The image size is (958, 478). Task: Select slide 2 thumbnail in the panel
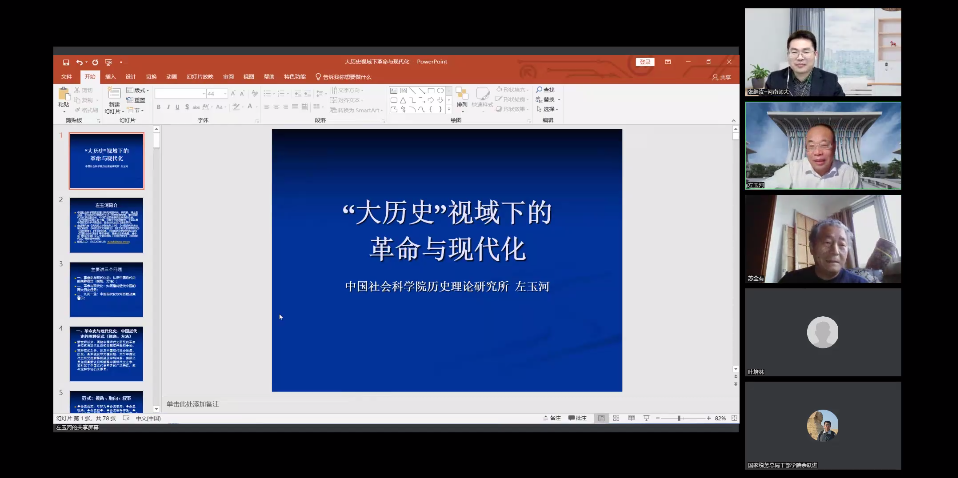coord(106,225)
